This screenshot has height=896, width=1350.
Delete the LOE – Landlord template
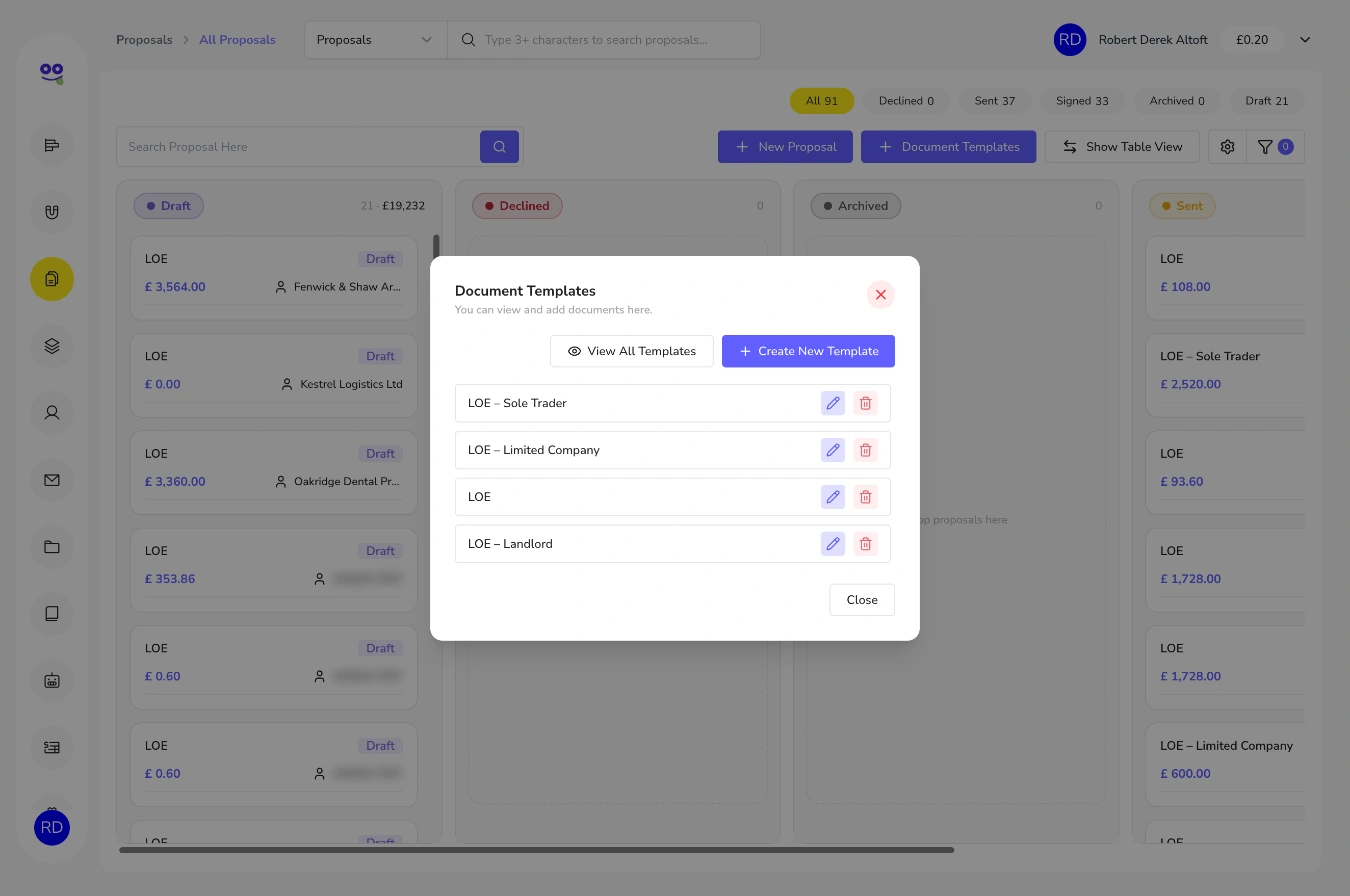866,544
